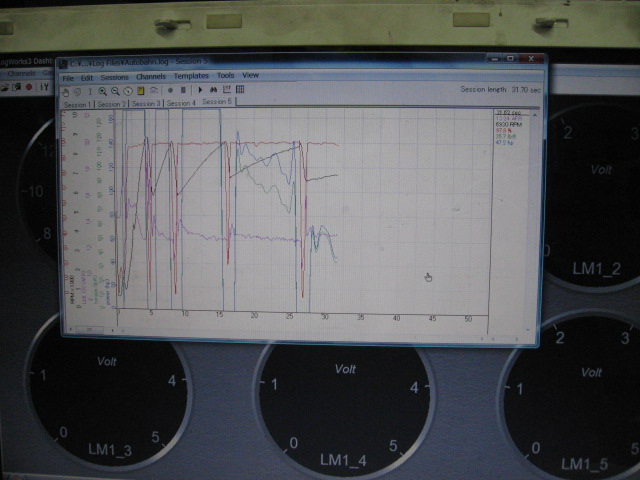The image size is (640, 480).
Task: Click horizontal scrollbar thumb at bottom left
Action: [x=90, y=329]
